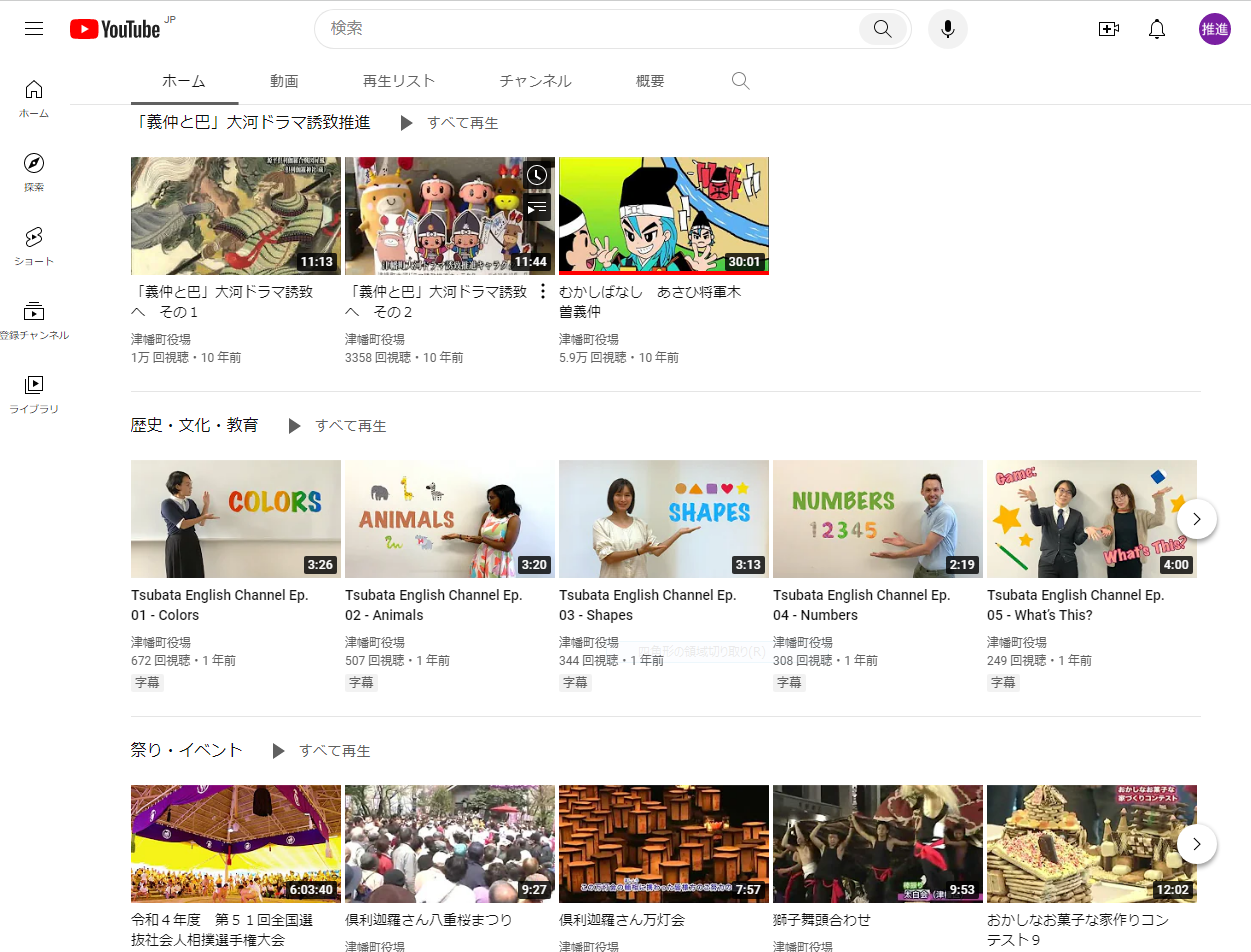Open the NUMBERS video thumbnail
This screenshot has height=952, width=1251.
pyautogui.click(x=878, y=519)
